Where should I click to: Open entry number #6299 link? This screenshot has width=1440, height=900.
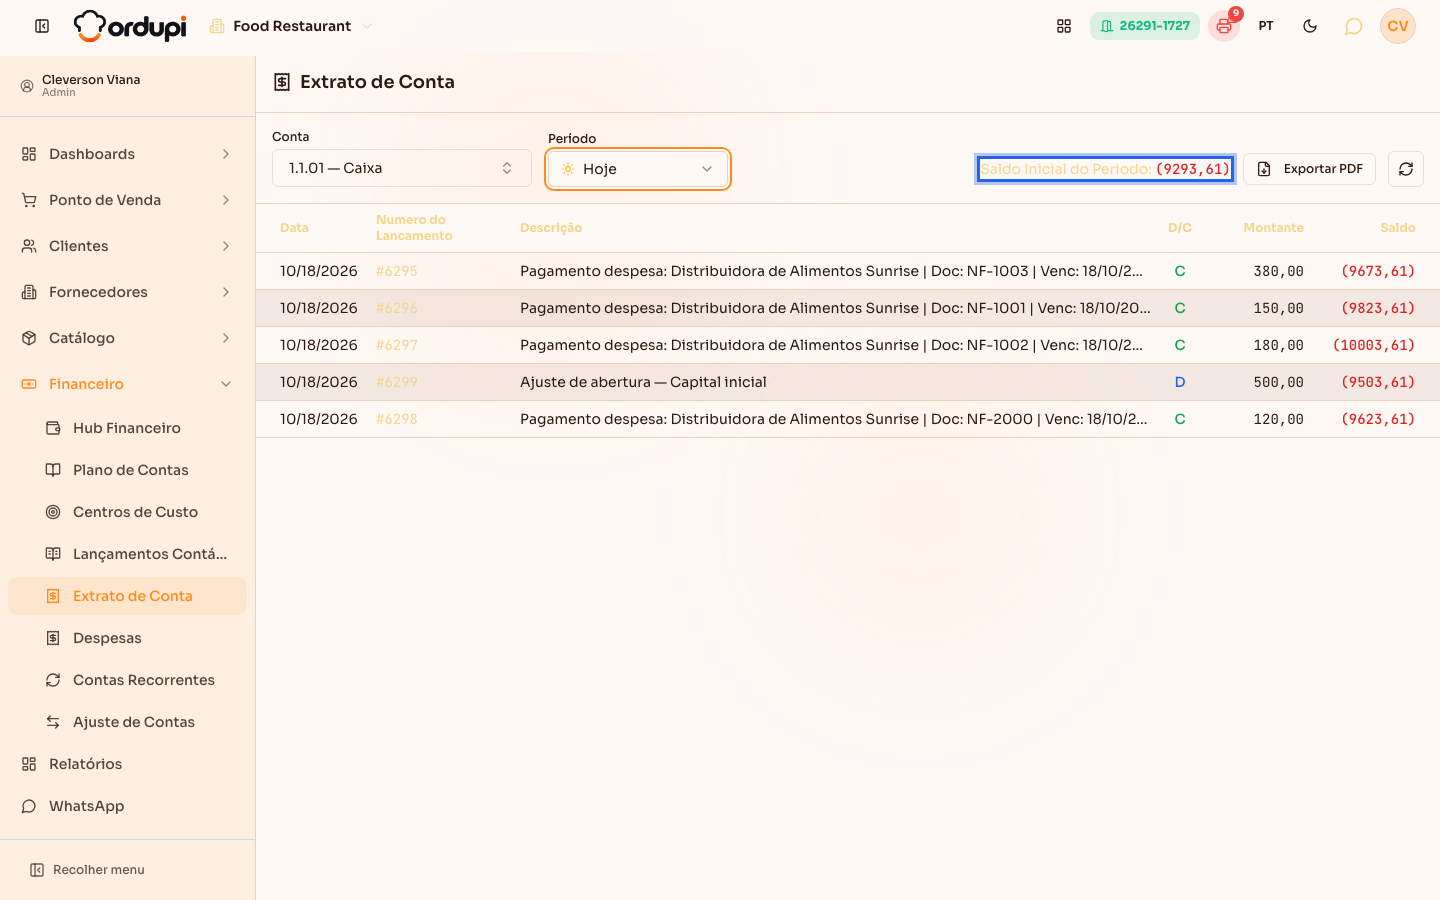[397, 382]
